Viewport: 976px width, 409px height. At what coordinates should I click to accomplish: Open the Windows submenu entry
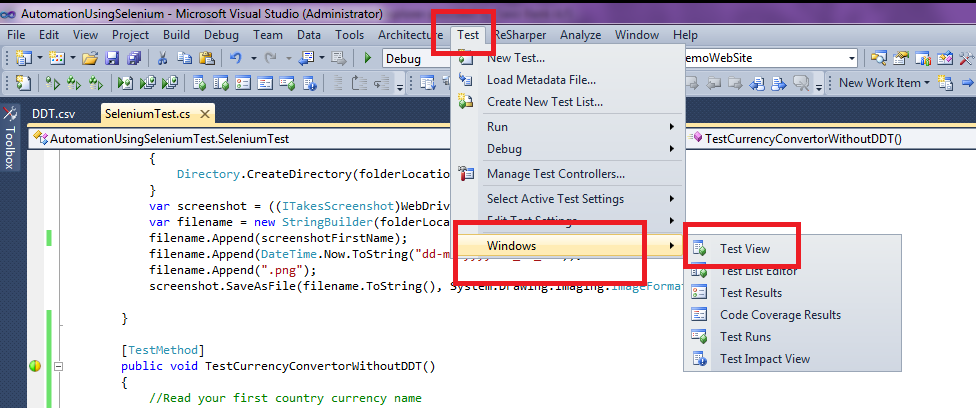tap(566, 246)
